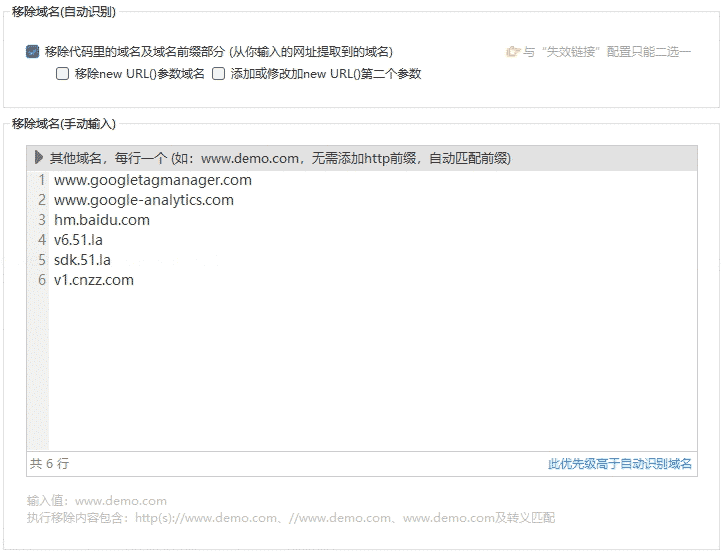Enable 添加或修改加new URL()第二个参数 checkbox
This screenshot has height=556, width=723.
[x=218, y=74]
